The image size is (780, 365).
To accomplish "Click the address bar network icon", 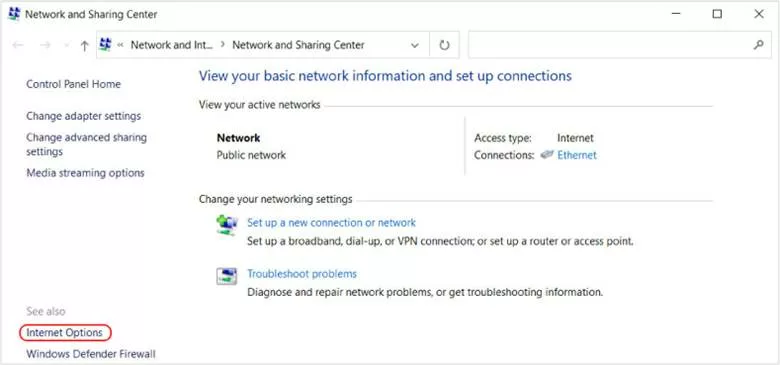I will 105,45.
